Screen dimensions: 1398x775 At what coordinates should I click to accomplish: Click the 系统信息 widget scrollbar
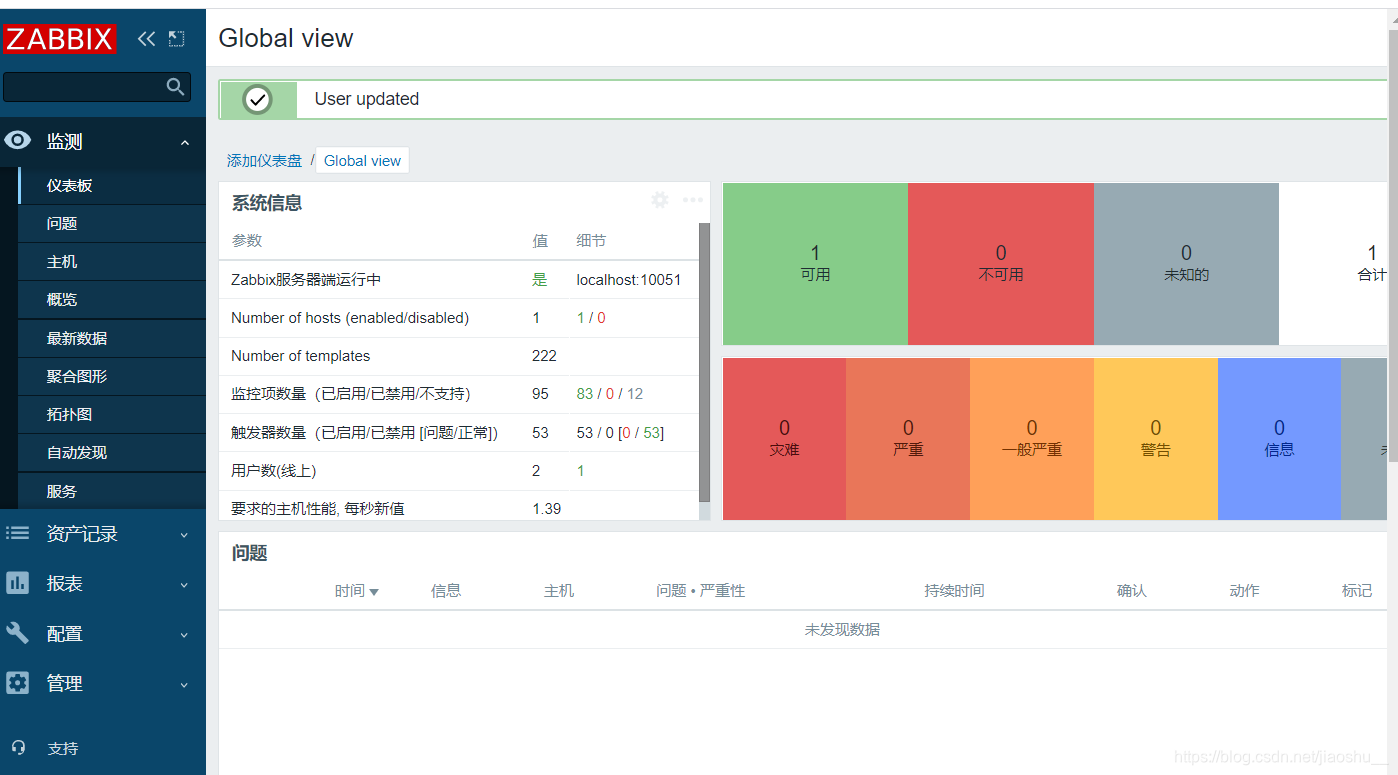[704, 360]
